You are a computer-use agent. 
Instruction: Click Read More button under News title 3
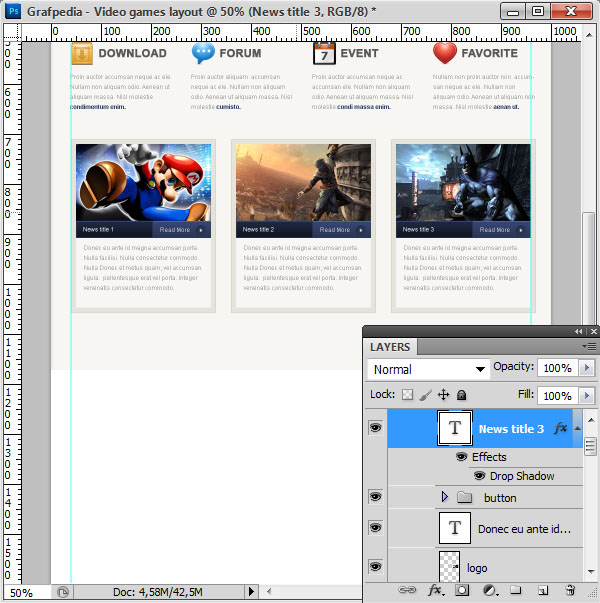point(502,229)
